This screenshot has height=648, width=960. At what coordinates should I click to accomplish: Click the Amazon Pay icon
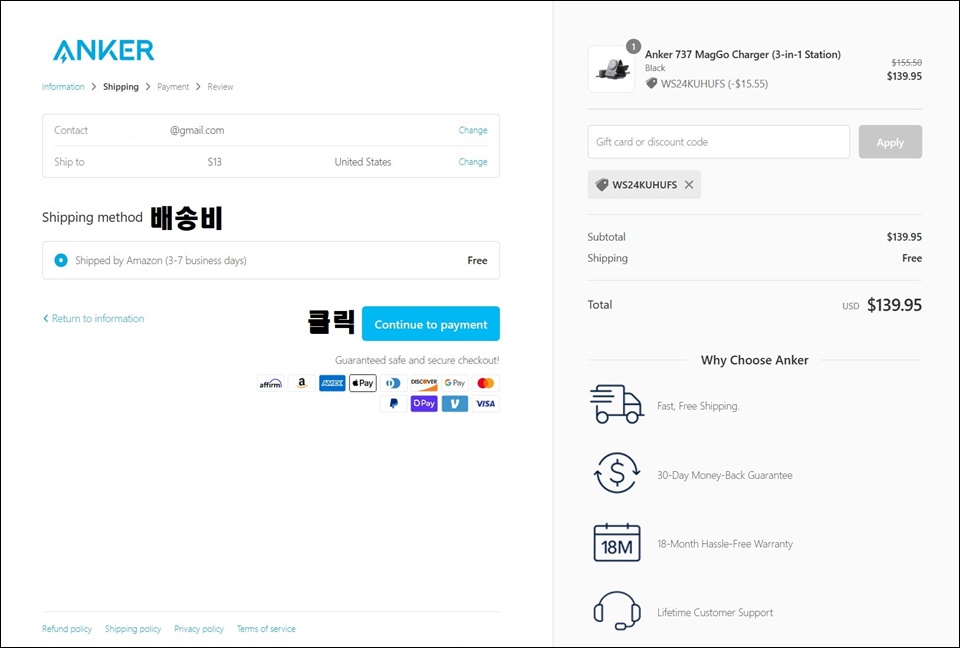coord(301,383)
